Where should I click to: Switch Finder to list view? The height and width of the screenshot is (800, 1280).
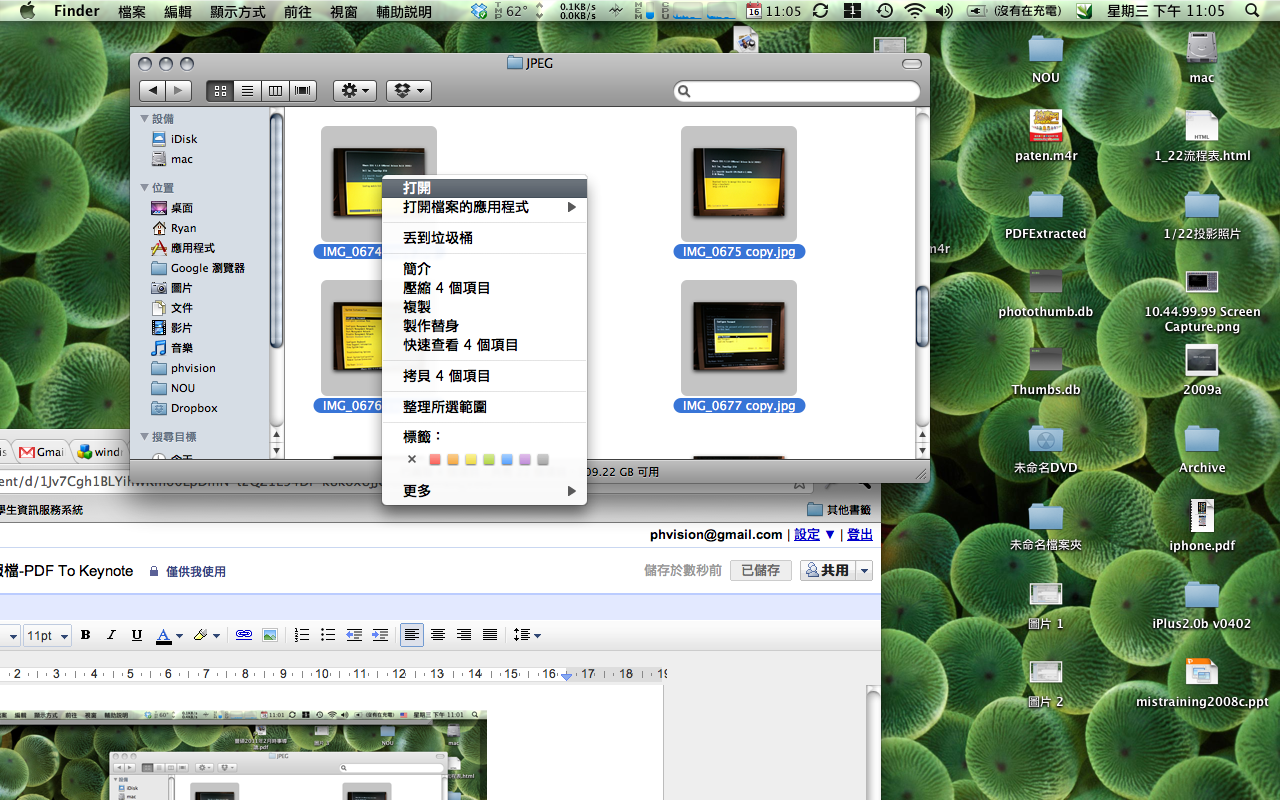coord(247,91)
